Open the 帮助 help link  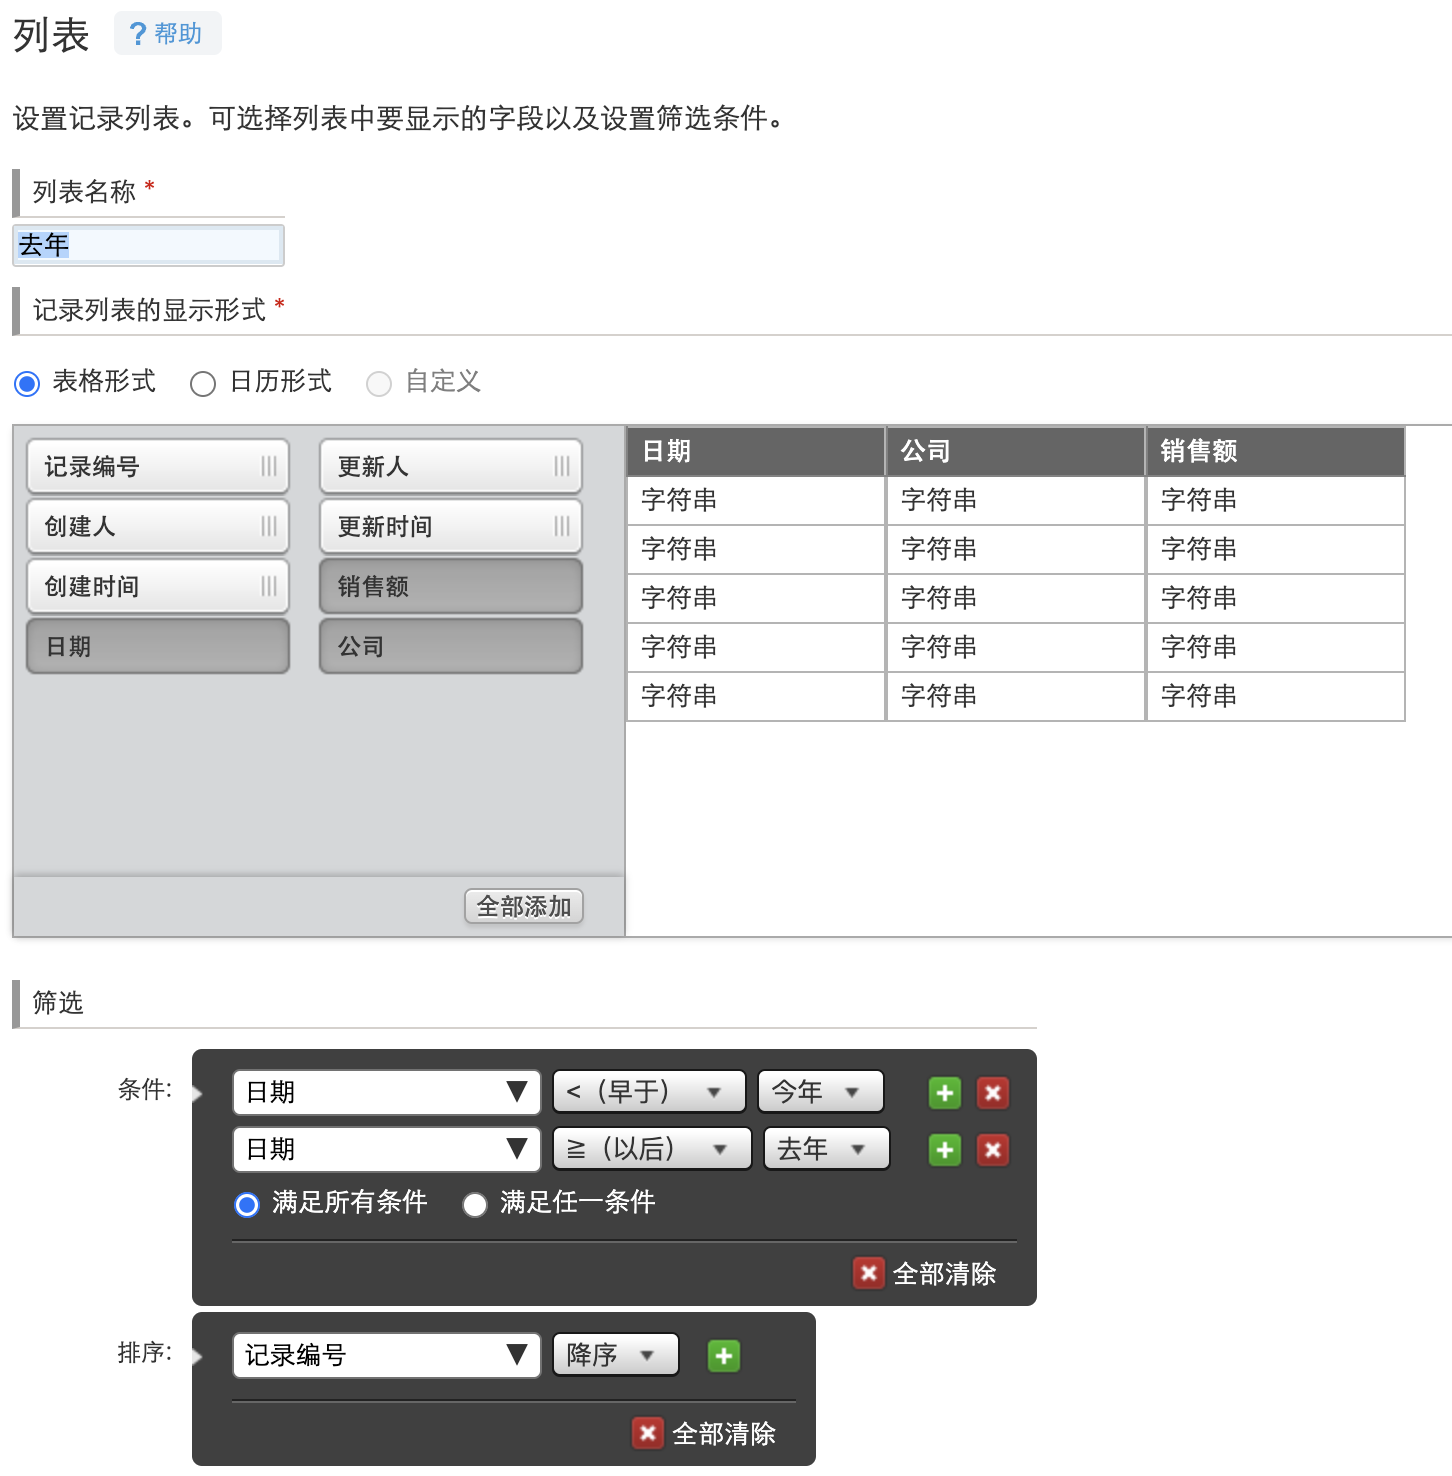(x=167, y=34)
